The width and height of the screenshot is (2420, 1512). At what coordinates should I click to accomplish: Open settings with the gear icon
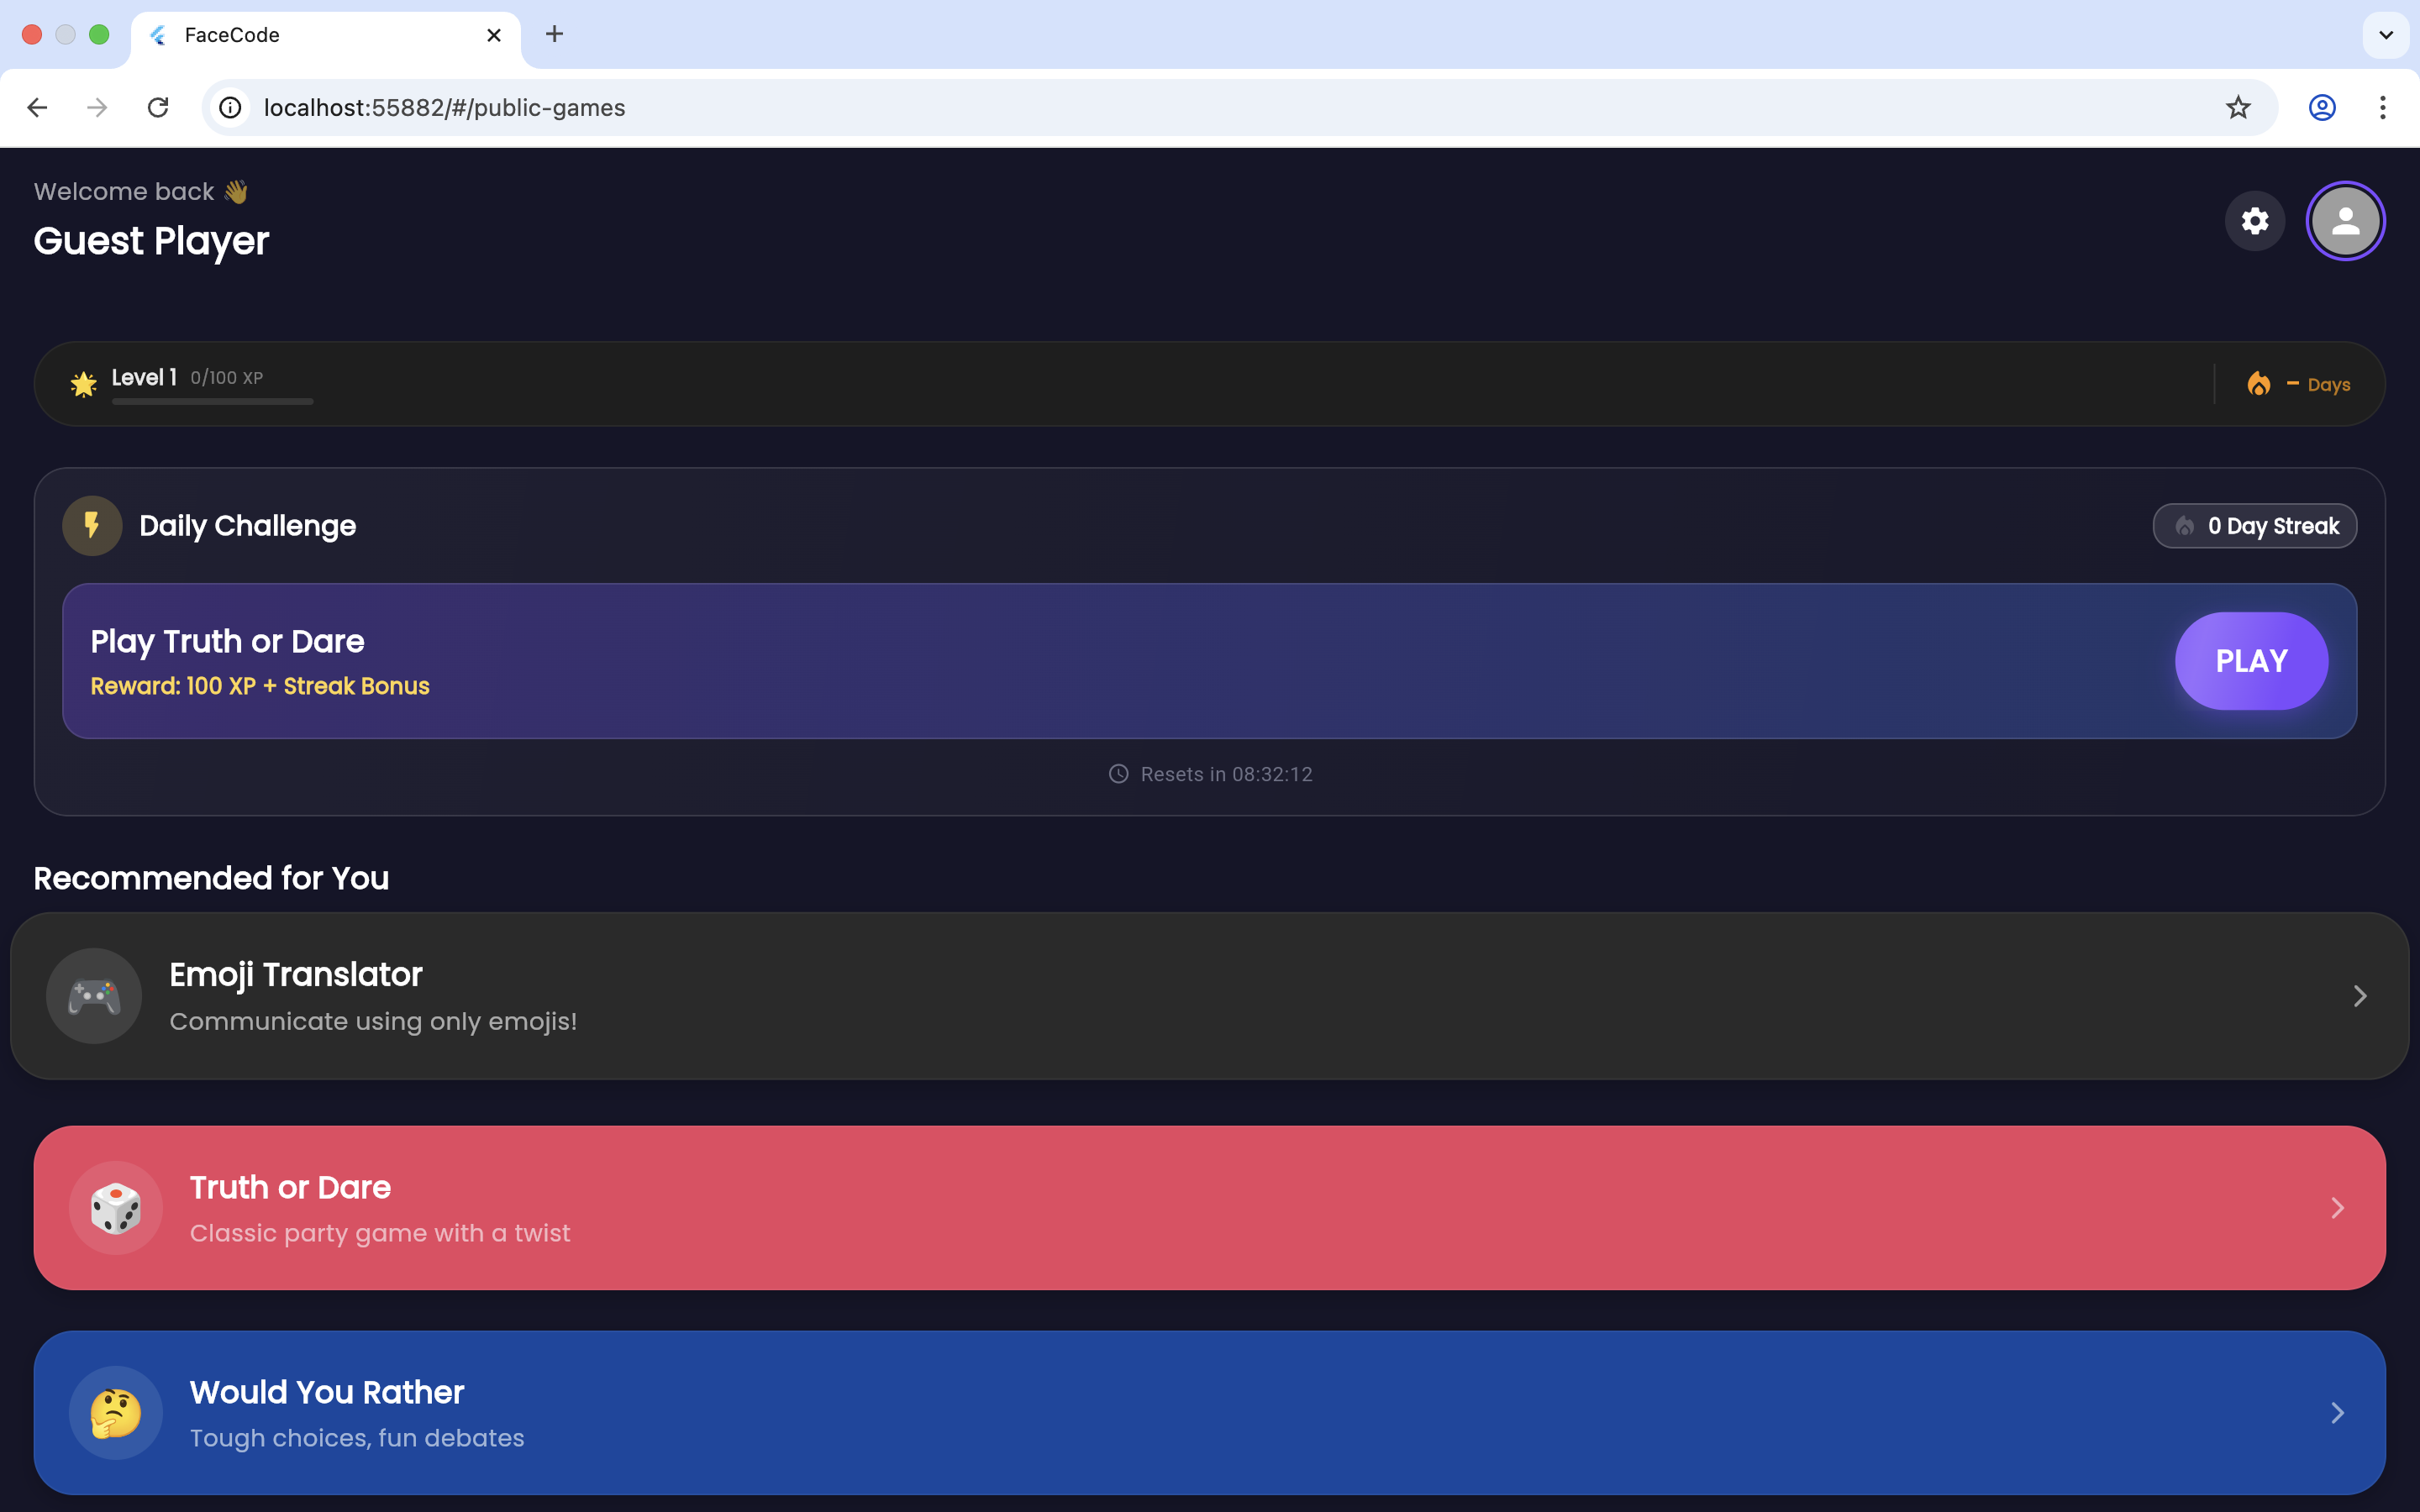(x=2254, y=221)
